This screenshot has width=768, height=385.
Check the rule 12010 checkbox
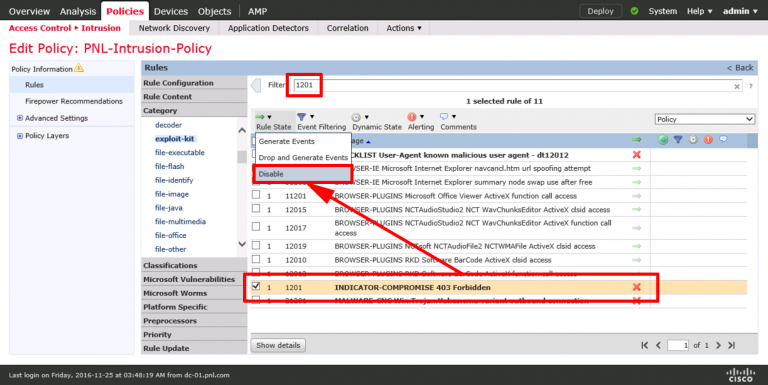[x=256, y=259]
